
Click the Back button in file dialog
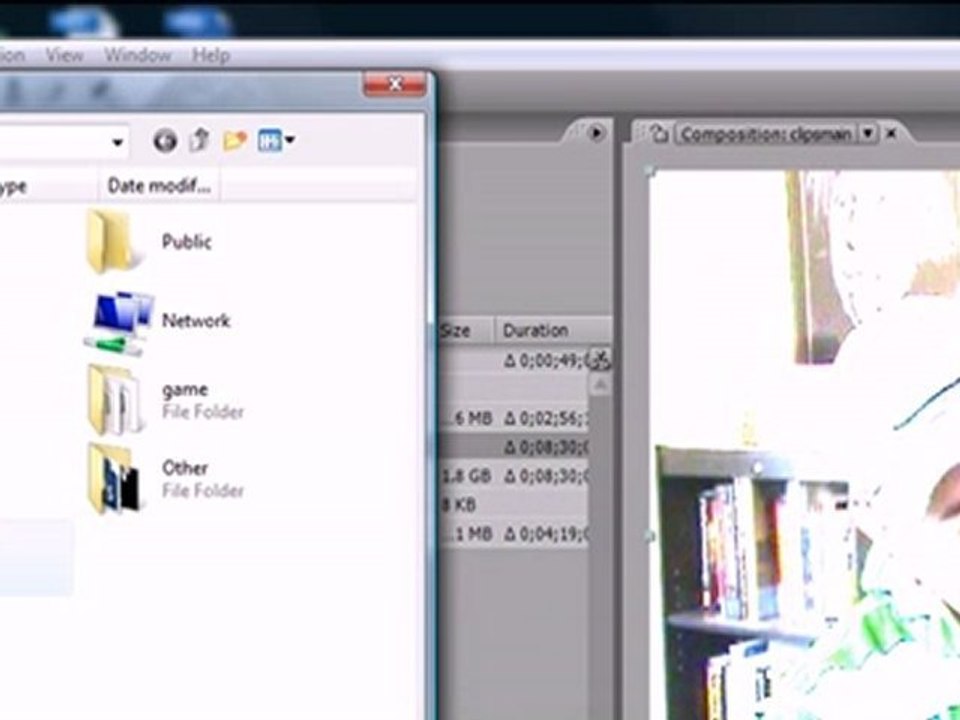[165, 141]
